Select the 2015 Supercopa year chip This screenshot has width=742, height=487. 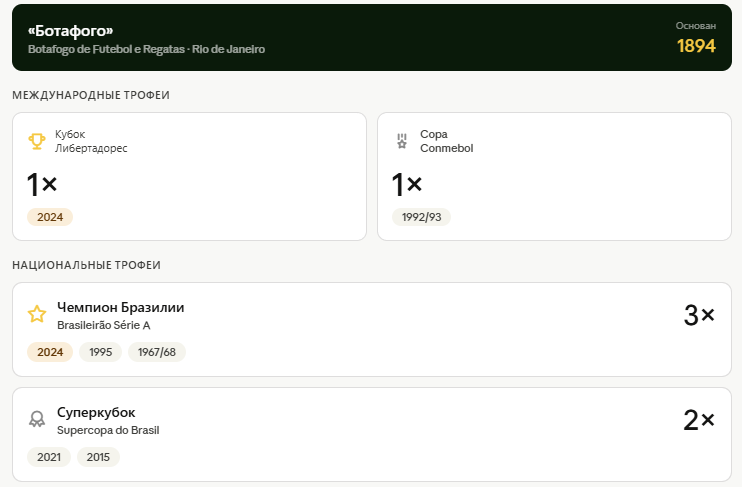pyautogui.click(x=98, y=457)
